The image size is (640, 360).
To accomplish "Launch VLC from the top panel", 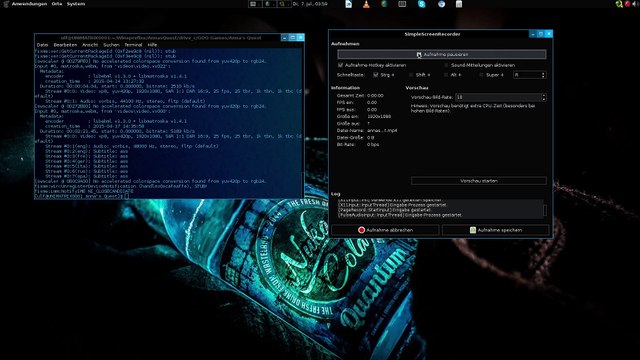I will pos(366,4).
